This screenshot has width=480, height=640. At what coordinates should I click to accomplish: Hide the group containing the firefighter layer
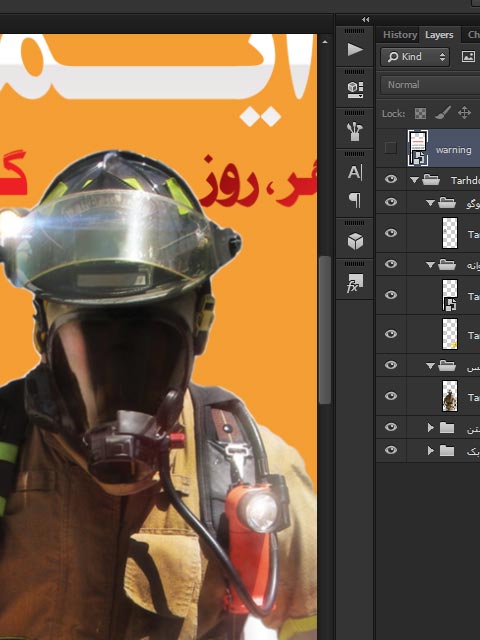click(391, 365)
